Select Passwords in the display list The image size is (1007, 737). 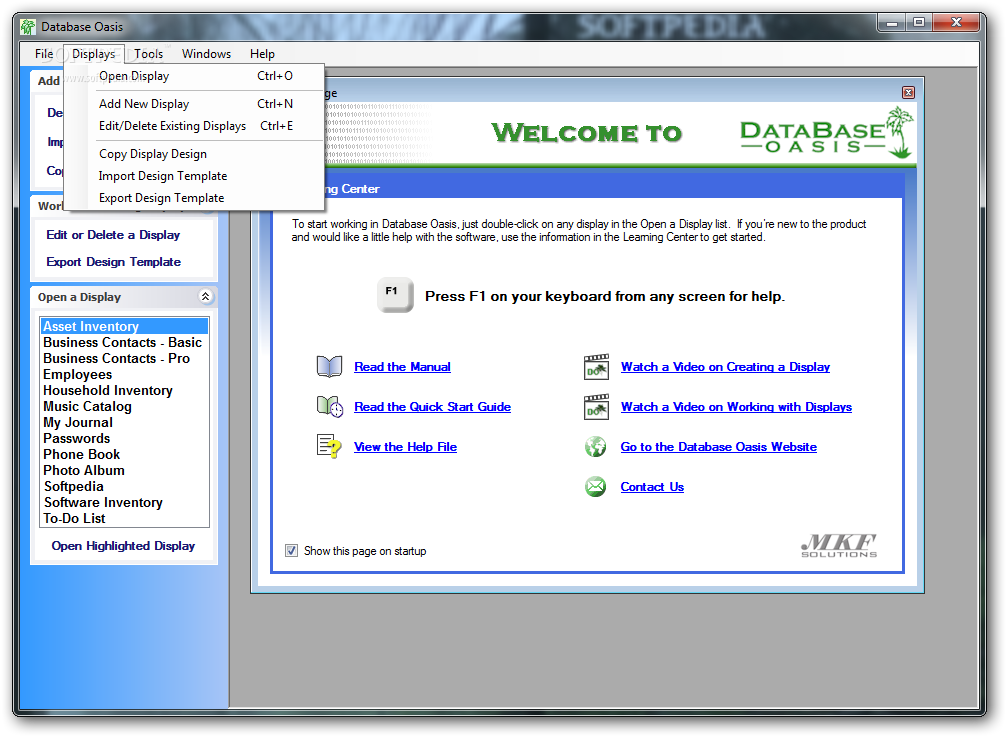(125, 438)
